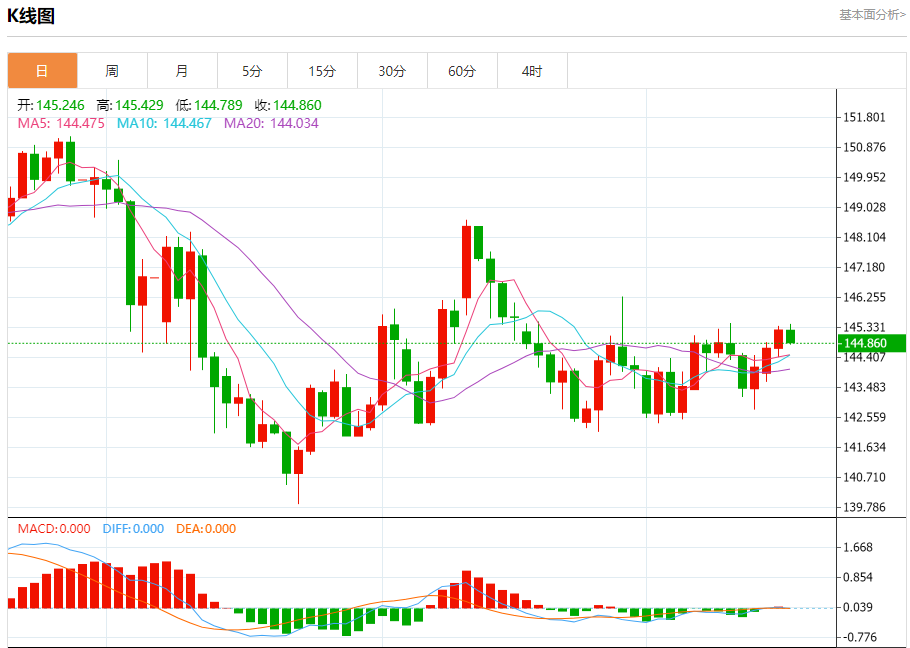The width and height of the screenshot is (910, 648).
Task: Click the MA5 indicator label
Action: coord(62,123)
